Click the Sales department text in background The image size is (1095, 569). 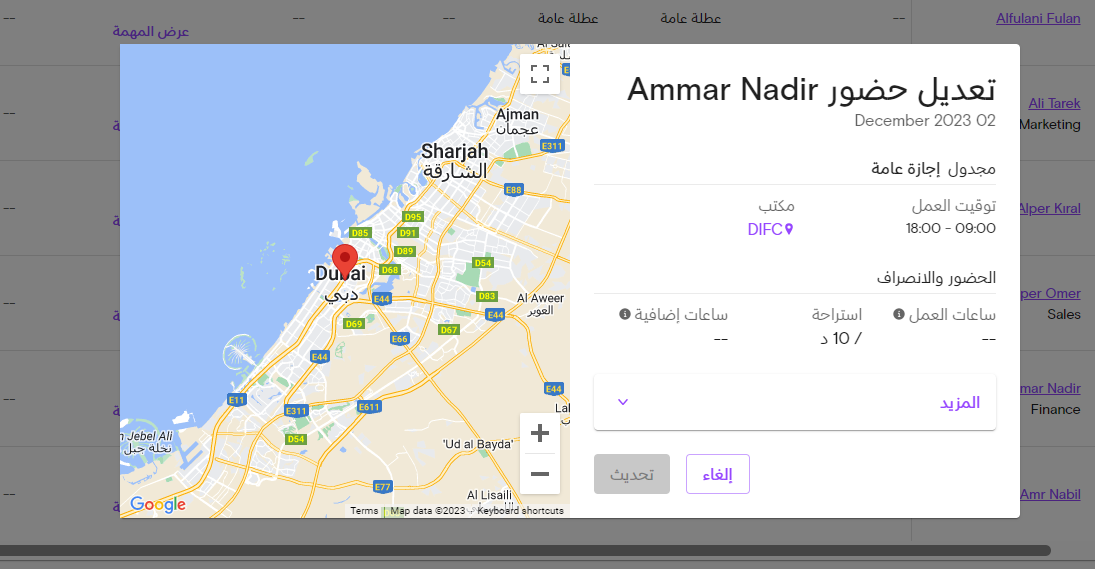point(1064,314)
